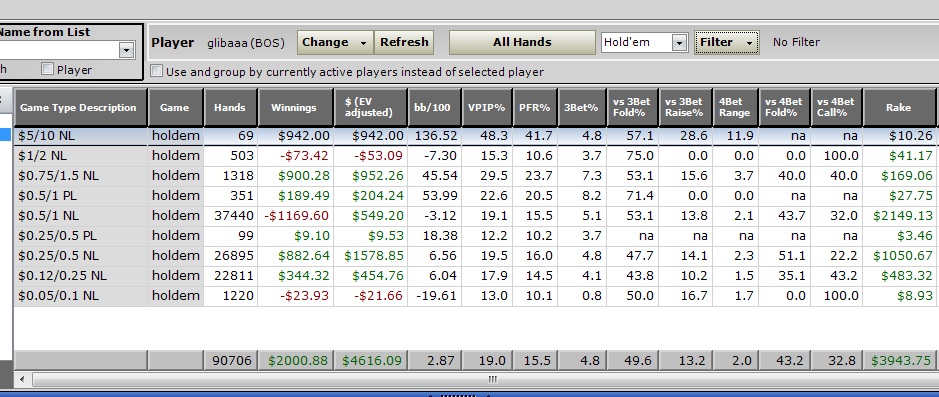The image size is (939, 397).
Task: Click the $2149.13 rake cell
Action: pos(899,216)
